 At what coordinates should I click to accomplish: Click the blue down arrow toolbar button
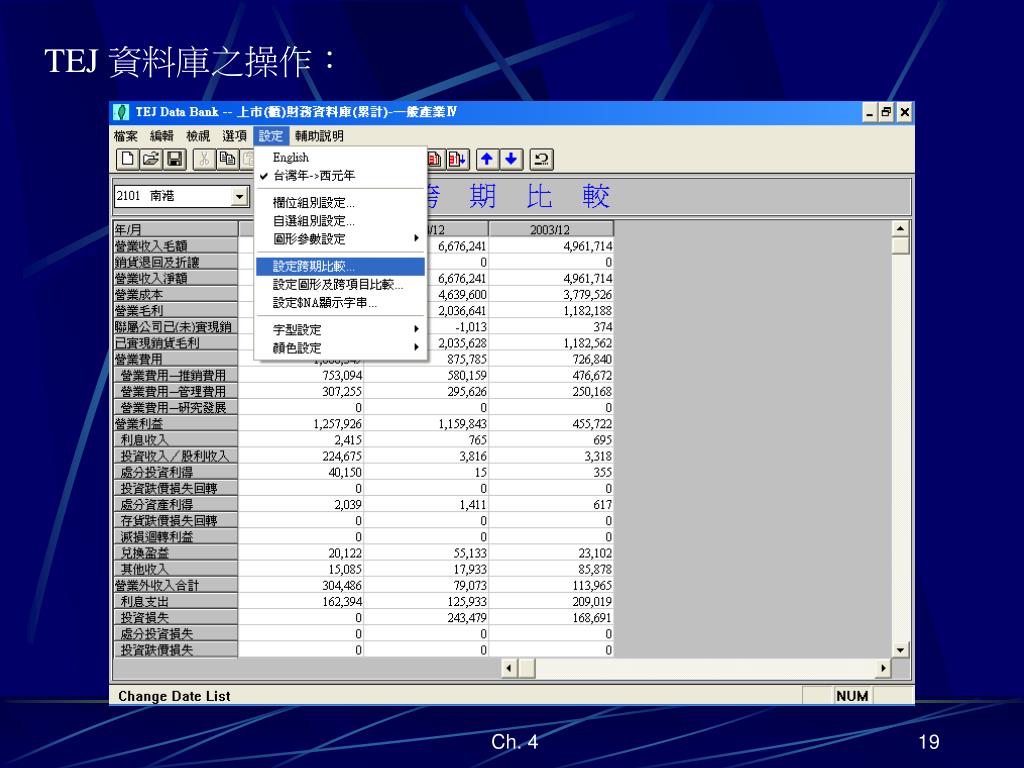point(511,159)
